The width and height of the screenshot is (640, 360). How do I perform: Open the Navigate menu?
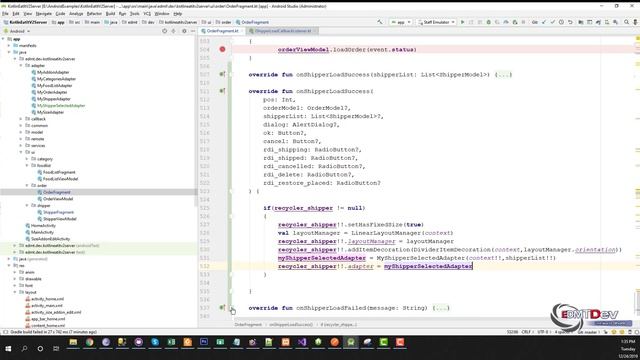(x=44, y=13)
